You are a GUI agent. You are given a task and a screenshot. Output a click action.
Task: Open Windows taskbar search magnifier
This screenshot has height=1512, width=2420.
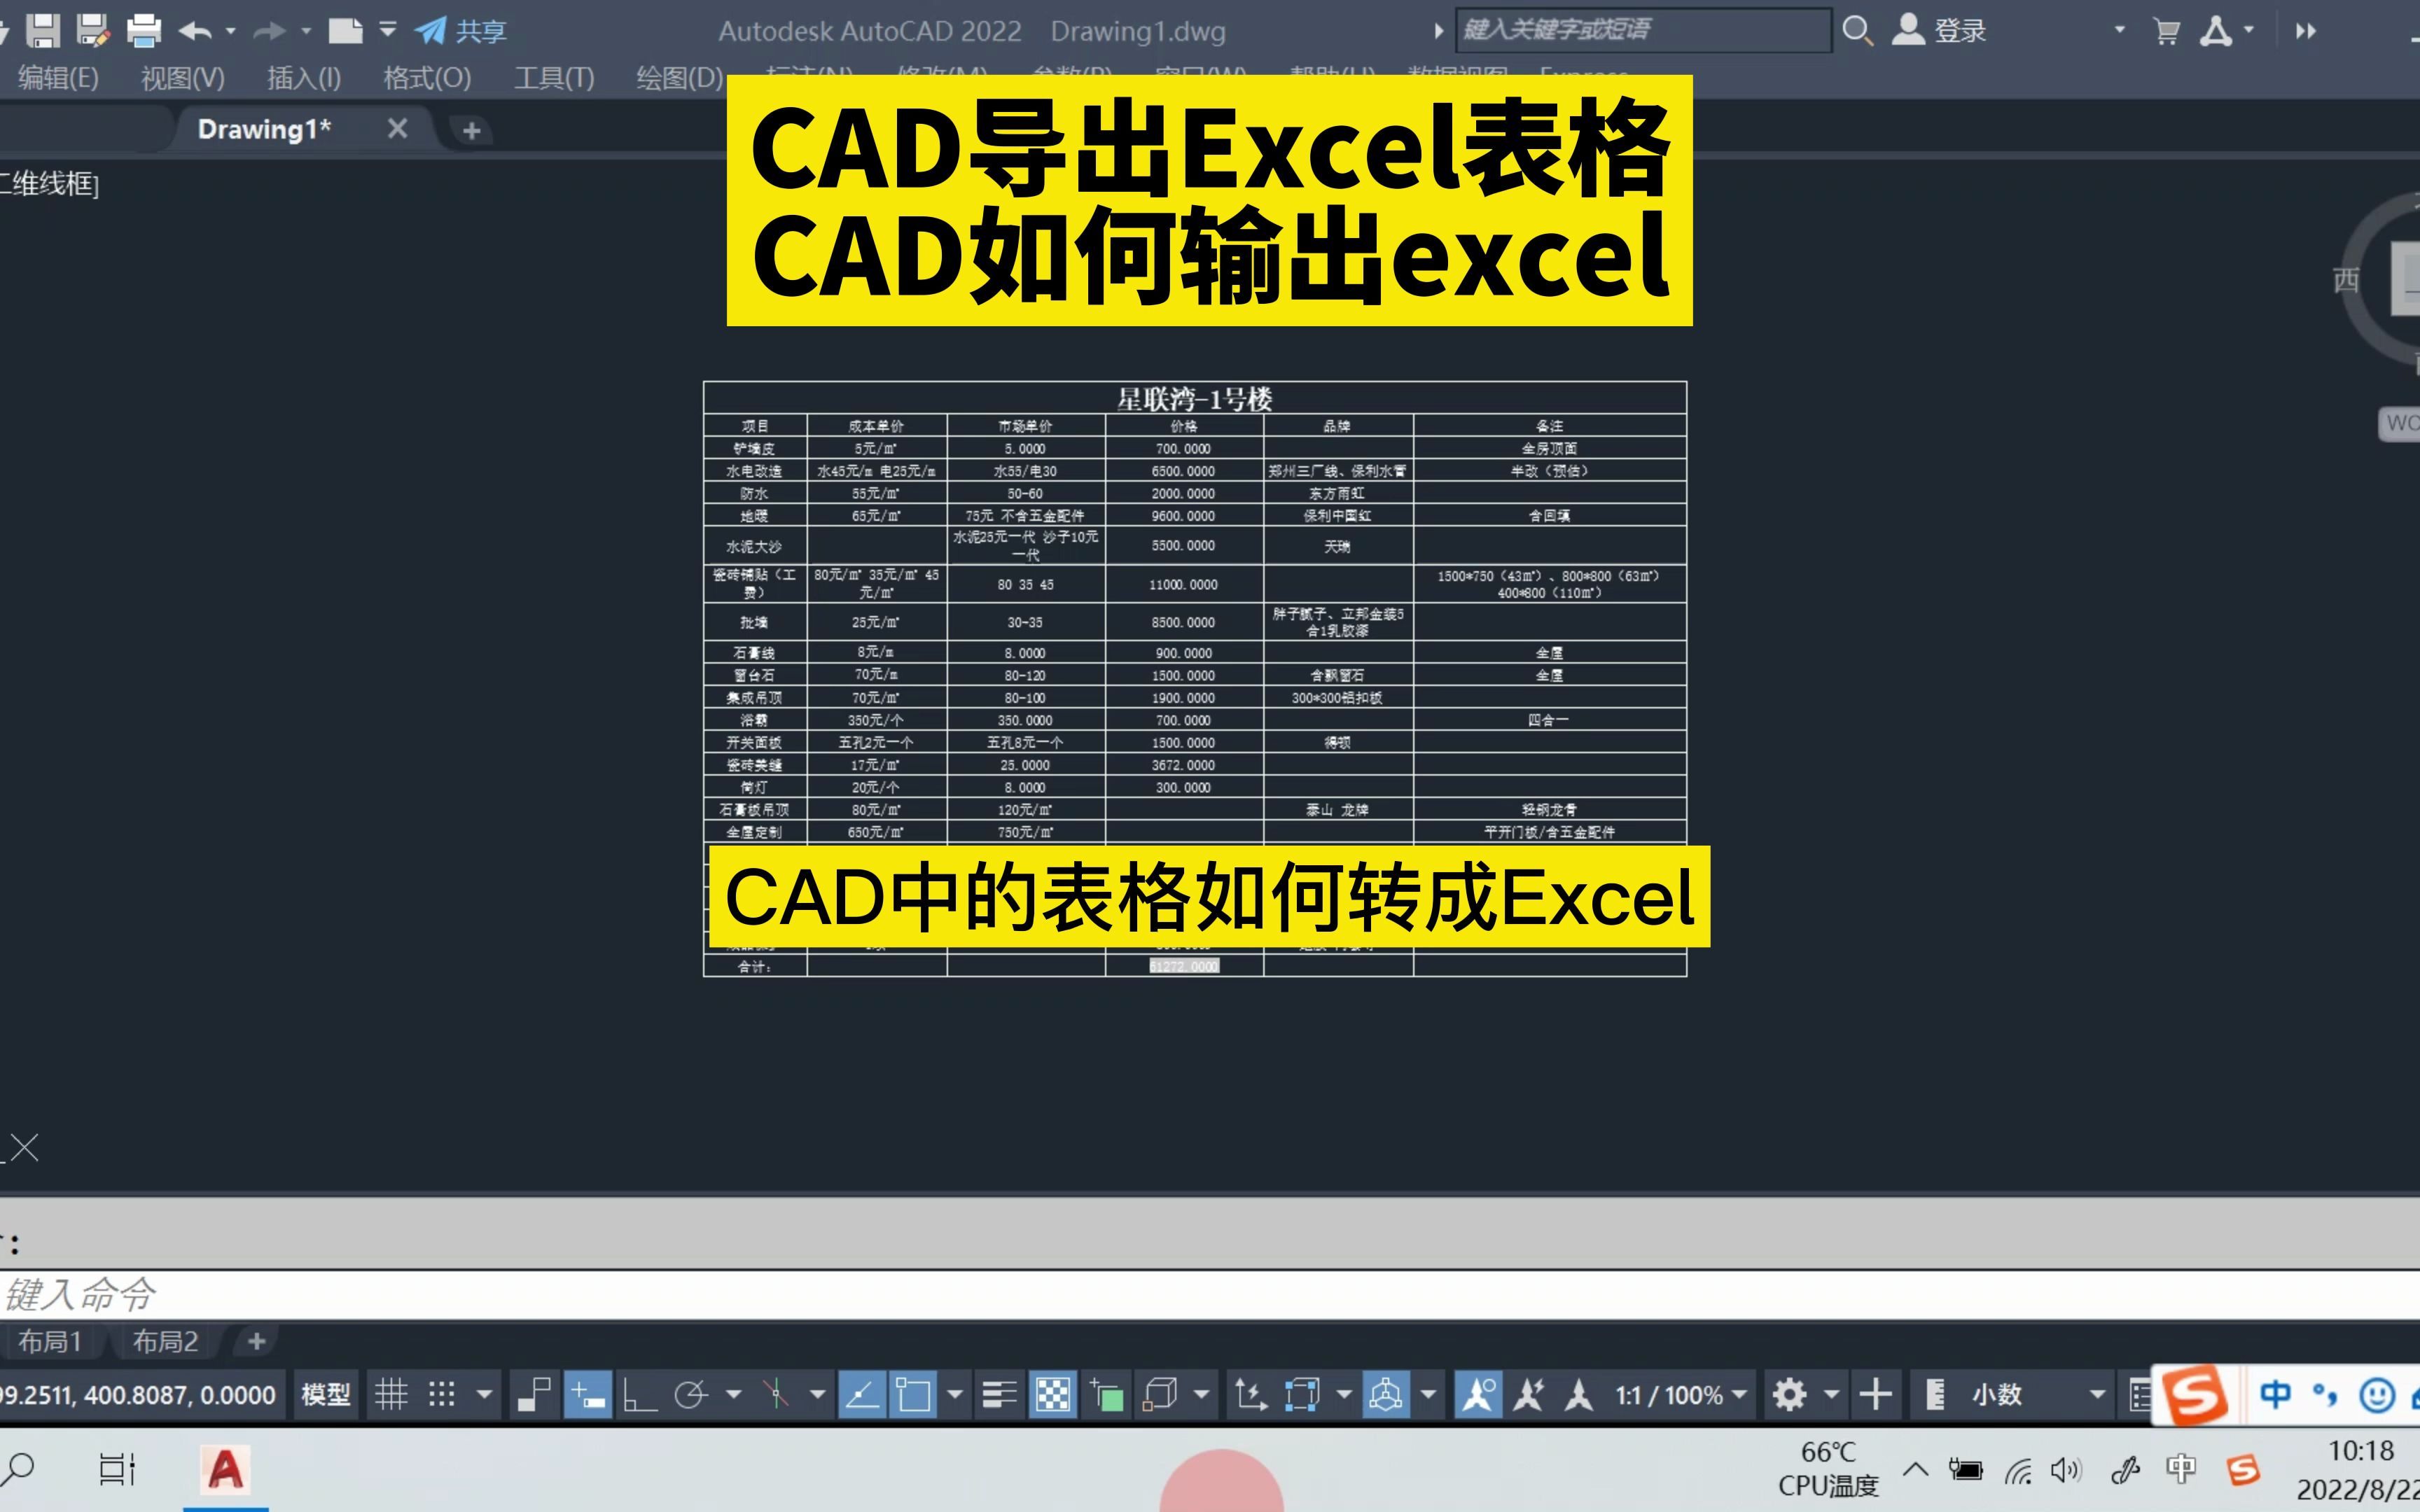18,1469
